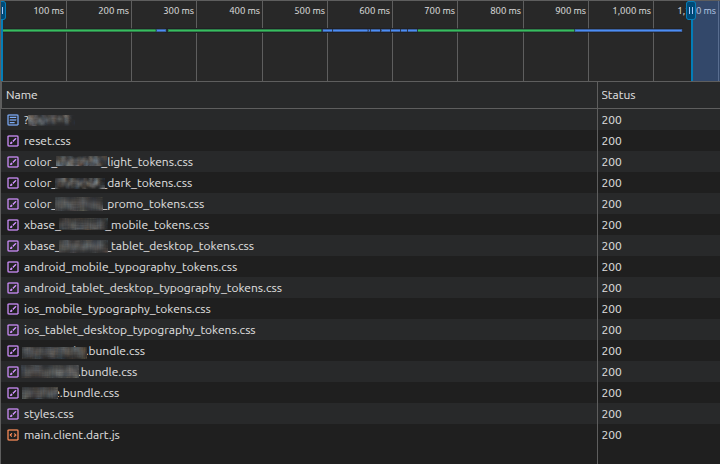Select the color light_tokens.css request
The width and height of the screenshot is (720, 464).
(x=108, y=162)
